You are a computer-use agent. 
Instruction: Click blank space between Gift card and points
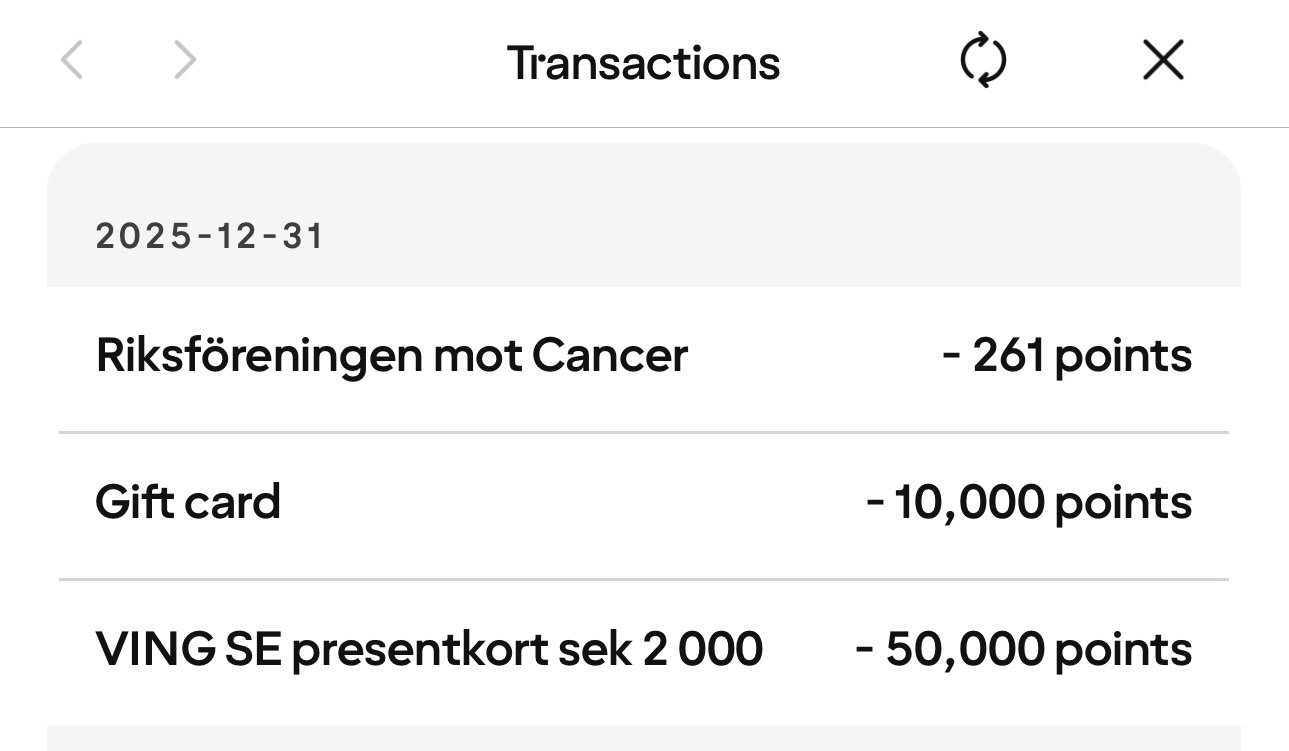(x=570, y=502)
